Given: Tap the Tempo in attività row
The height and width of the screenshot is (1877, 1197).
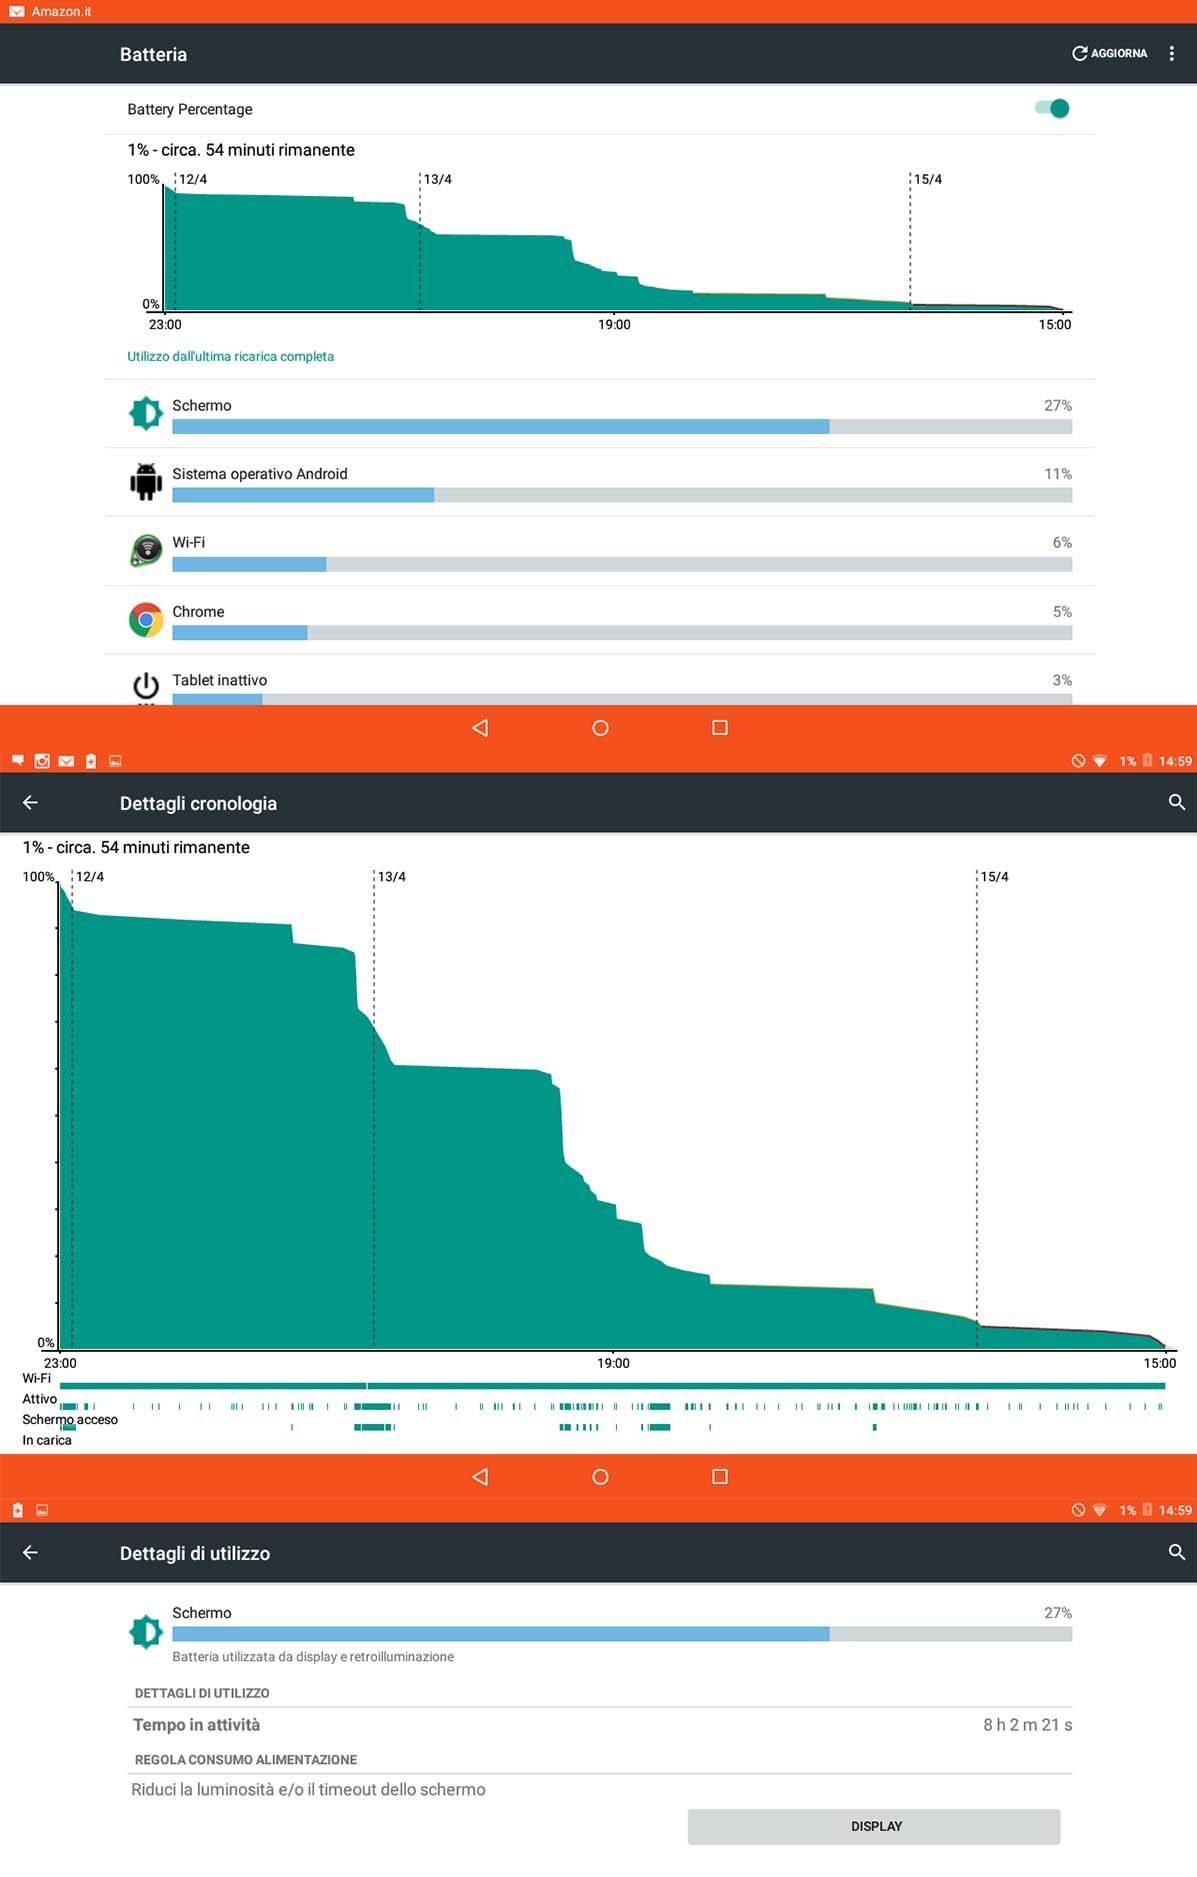Looking at the screenshot, I should click(600, 1725).
